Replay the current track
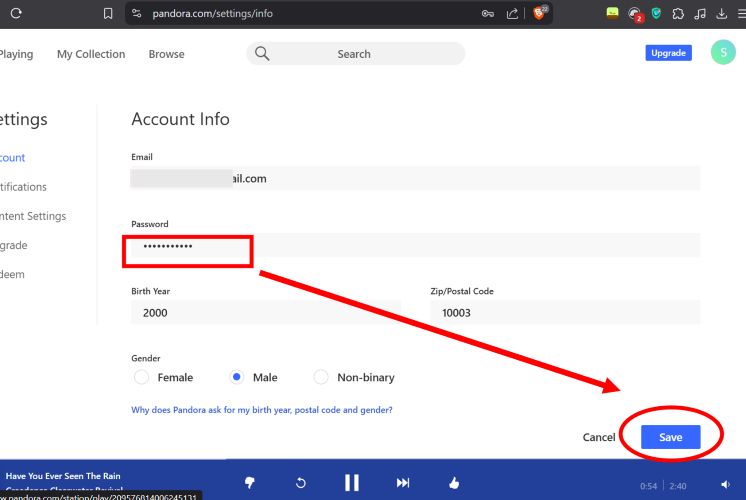This screenshot has width=746, height=500. tap(301, 483)
